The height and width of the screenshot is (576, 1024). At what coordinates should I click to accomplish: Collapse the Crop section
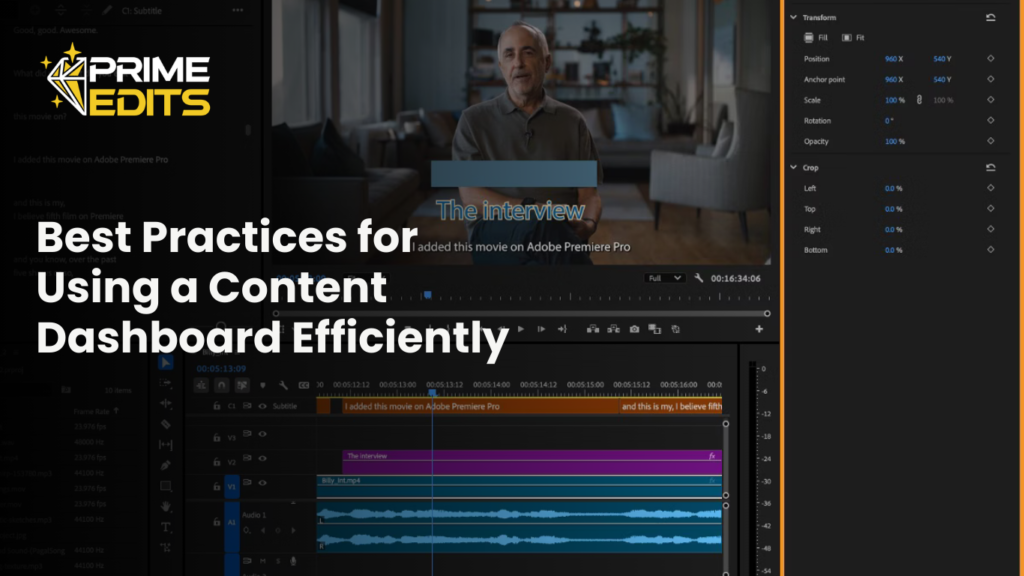click(x=794, y=168)
